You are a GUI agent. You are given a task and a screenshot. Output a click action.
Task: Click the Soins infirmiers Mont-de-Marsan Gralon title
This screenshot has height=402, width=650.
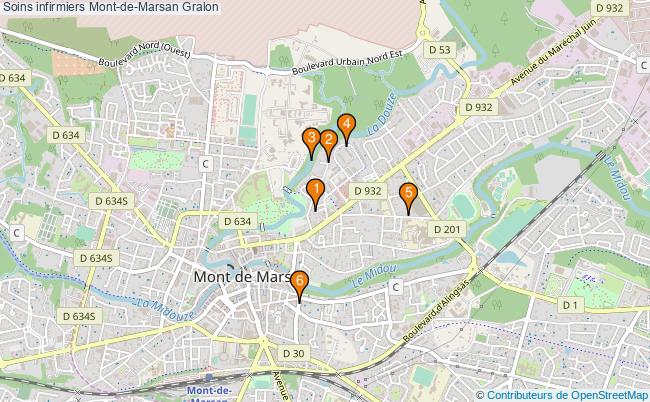[x=110, y=7]
